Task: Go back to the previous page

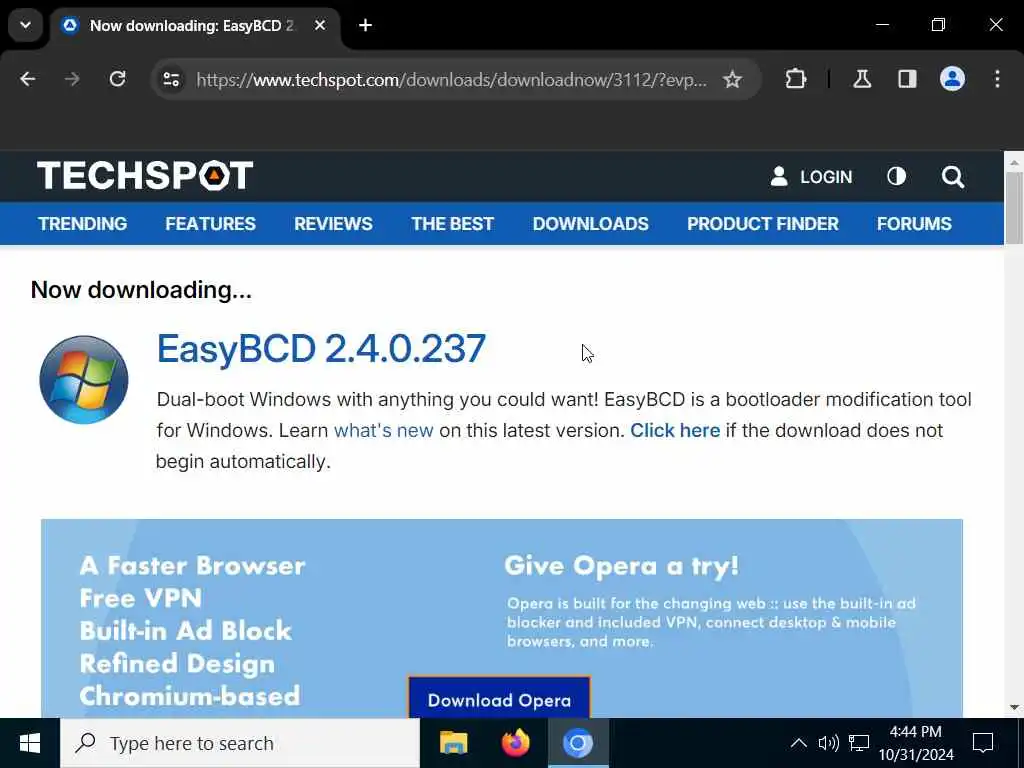Action: 27,80
